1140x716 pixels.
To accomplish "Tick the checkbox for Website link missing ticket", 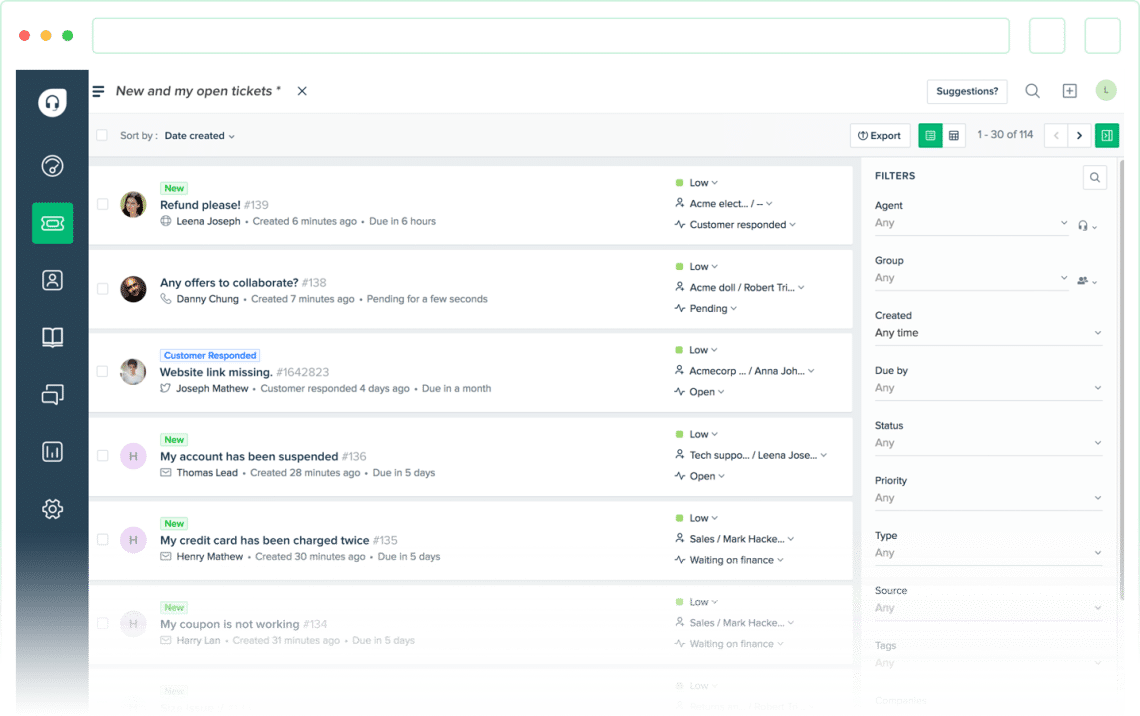I will [102, 371].
